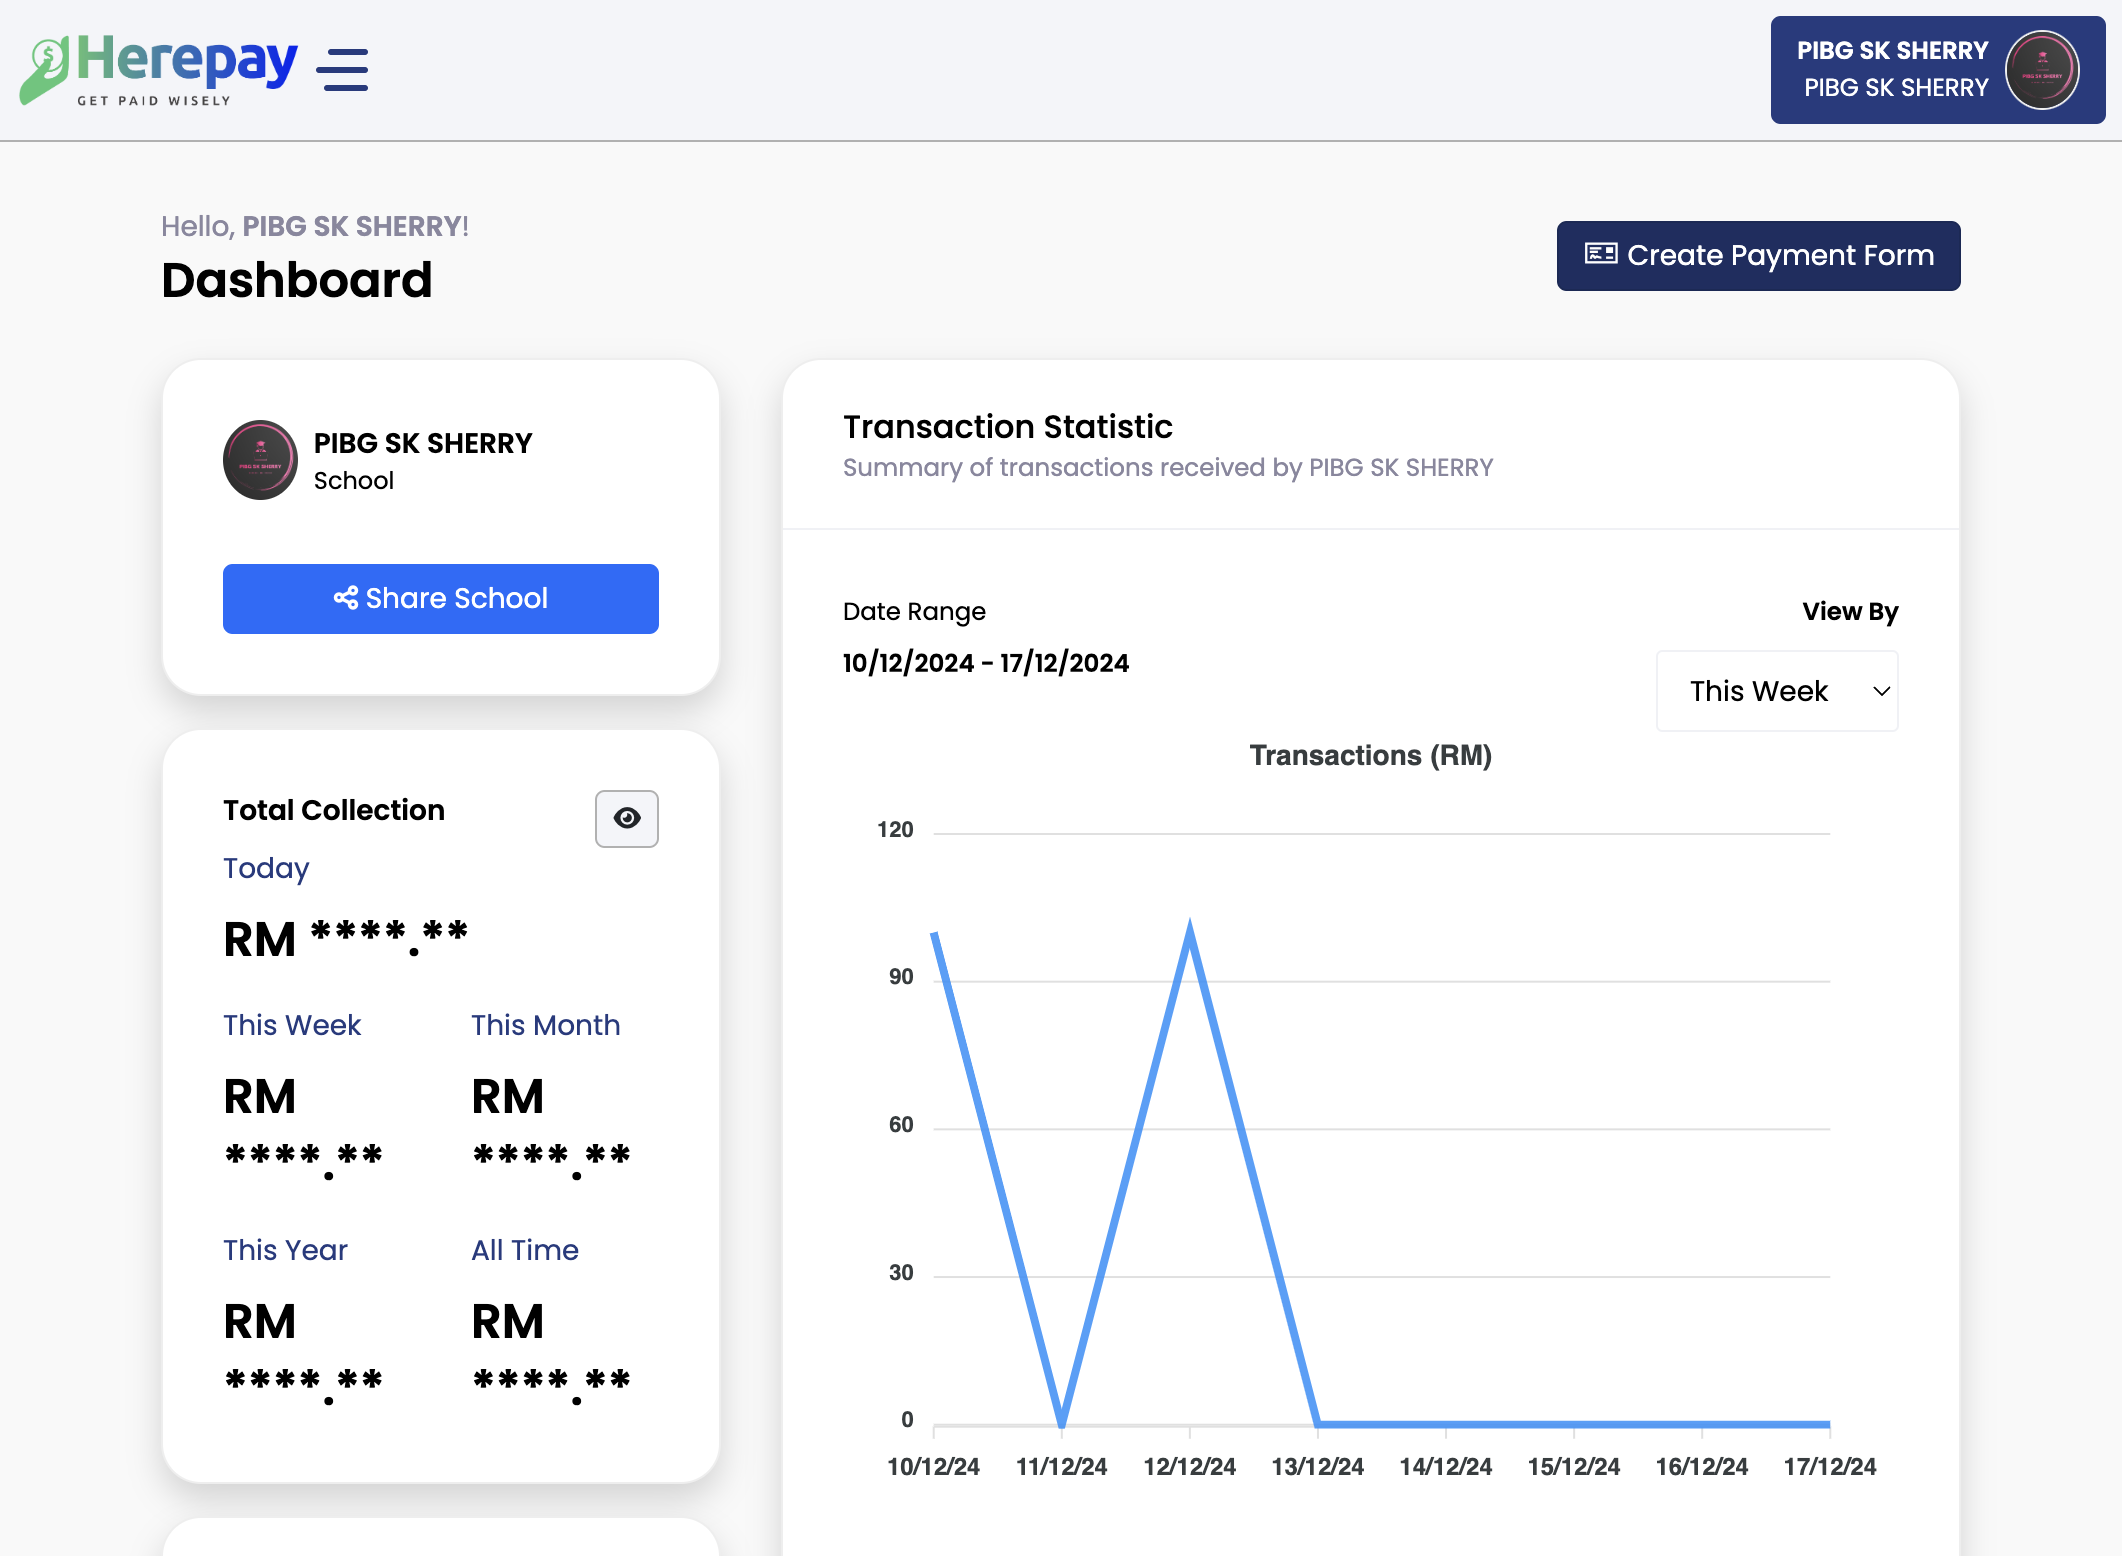Click the All Time collection label
The image size is (2122, 1556).
[525, 1250]
